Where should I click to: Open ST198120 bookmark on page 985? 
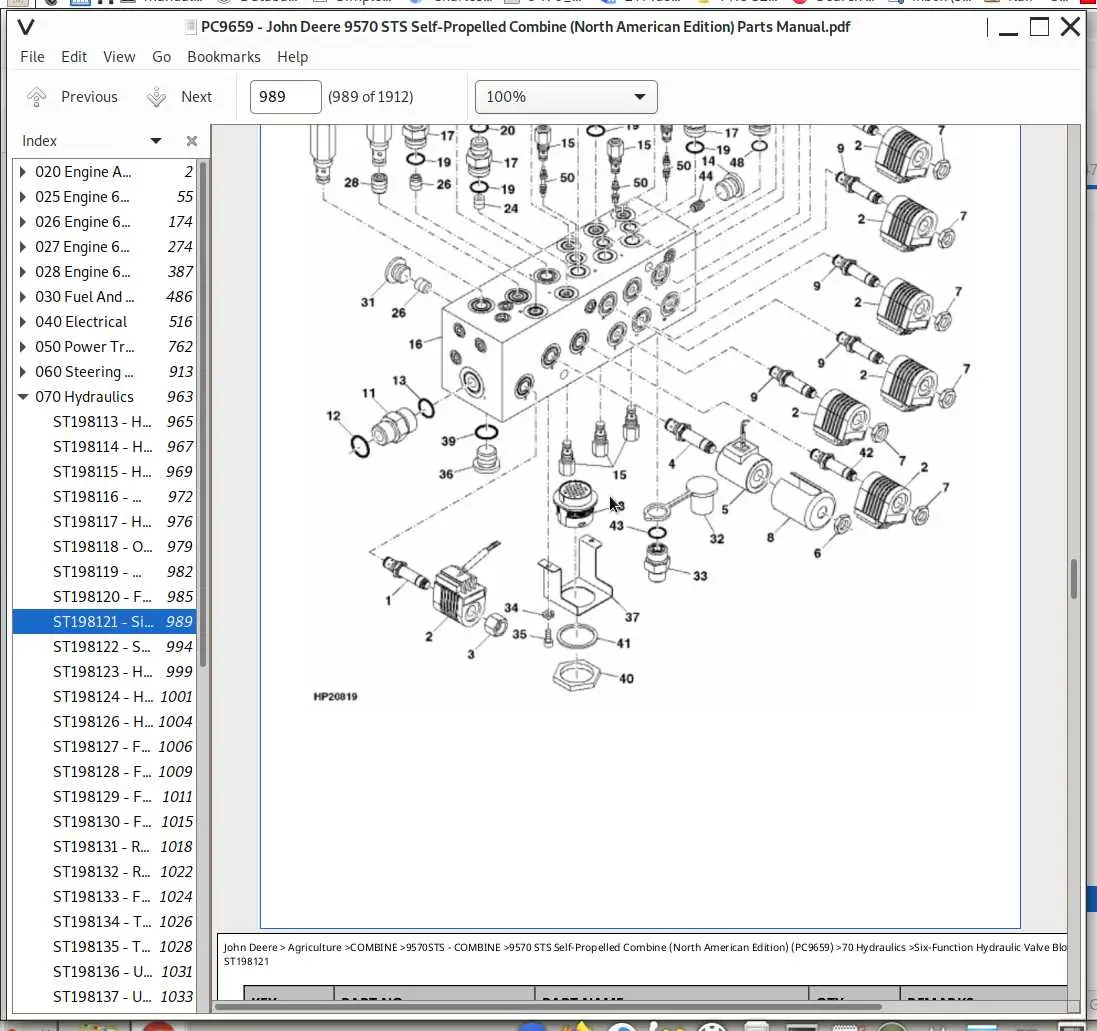[104, 597]
